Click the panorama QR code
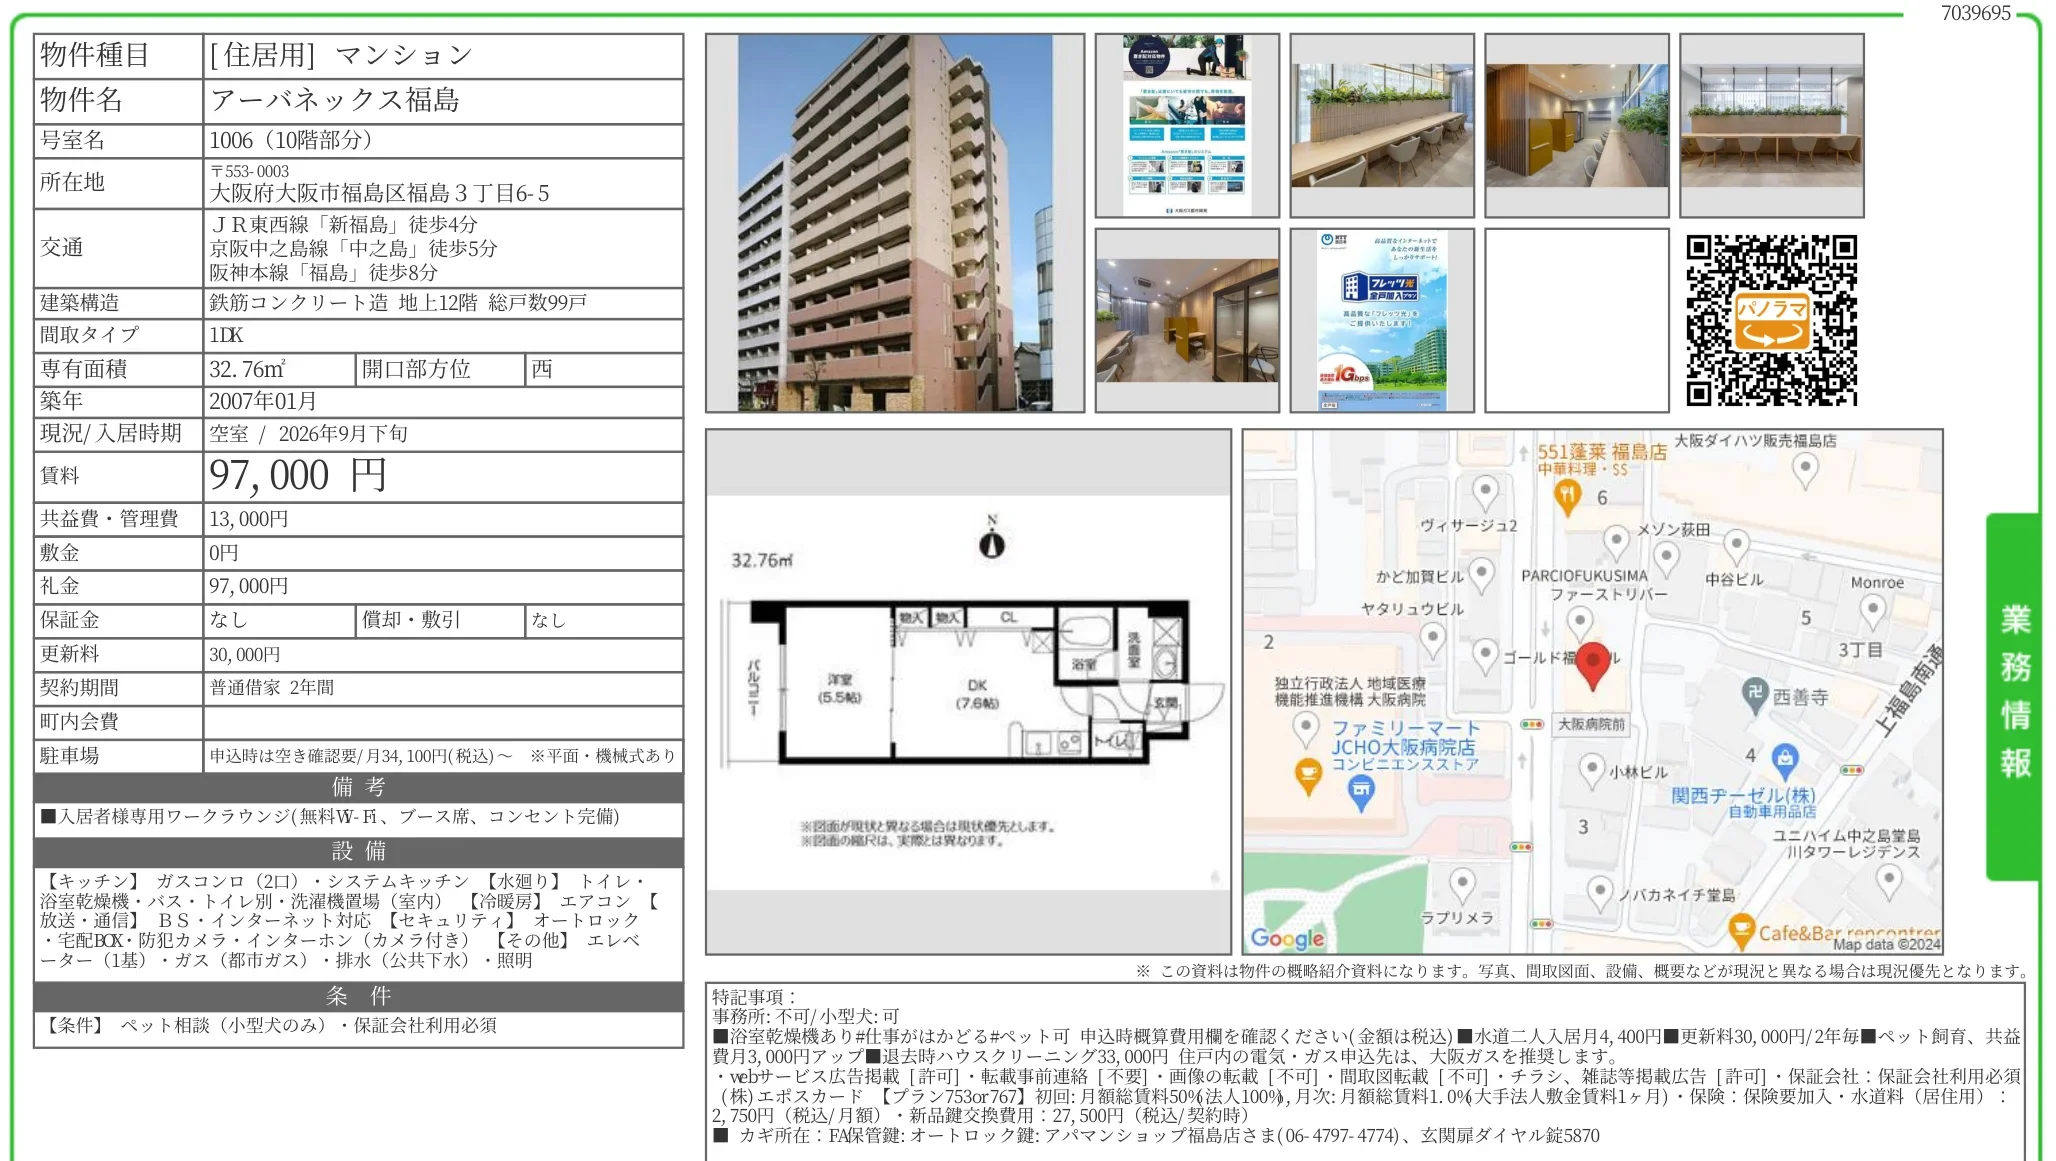Viewport: 2056px width, 1161px height. click(1771, 320)
